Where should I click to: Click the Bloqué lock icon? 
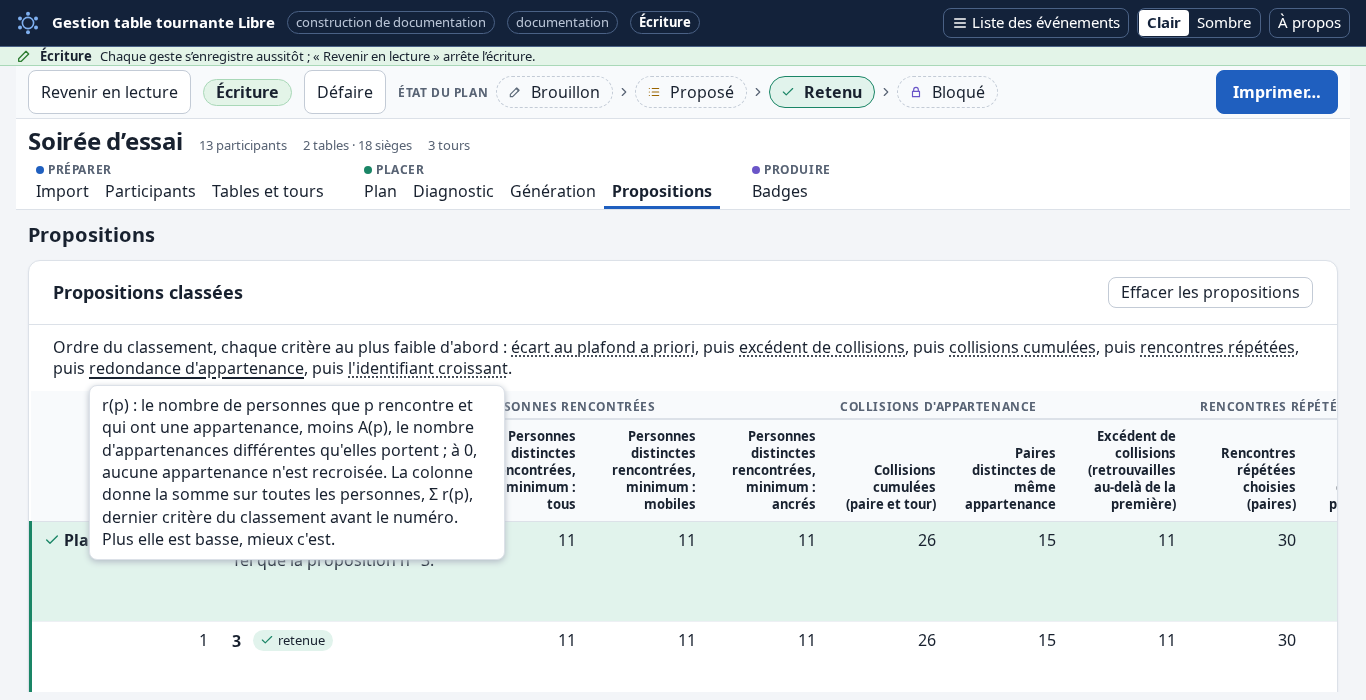click(x=916, y=92)
